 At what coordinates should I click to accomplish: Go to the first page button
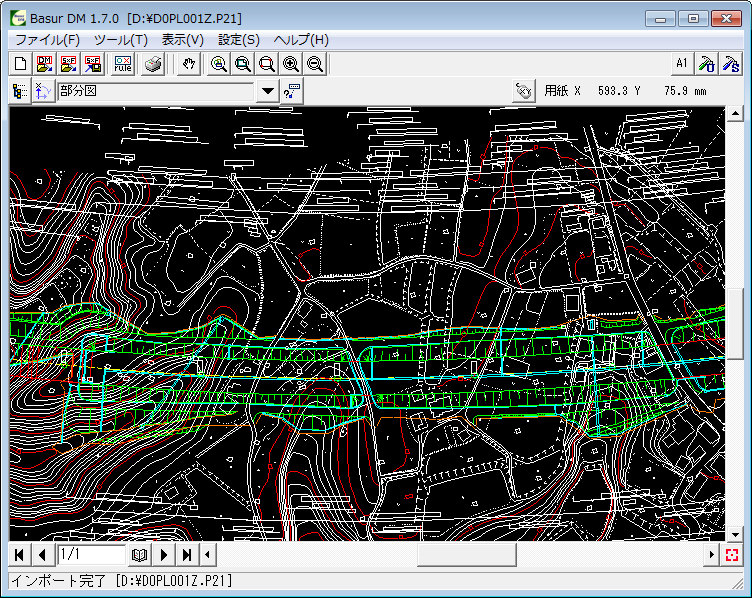(x=20, y=555)
